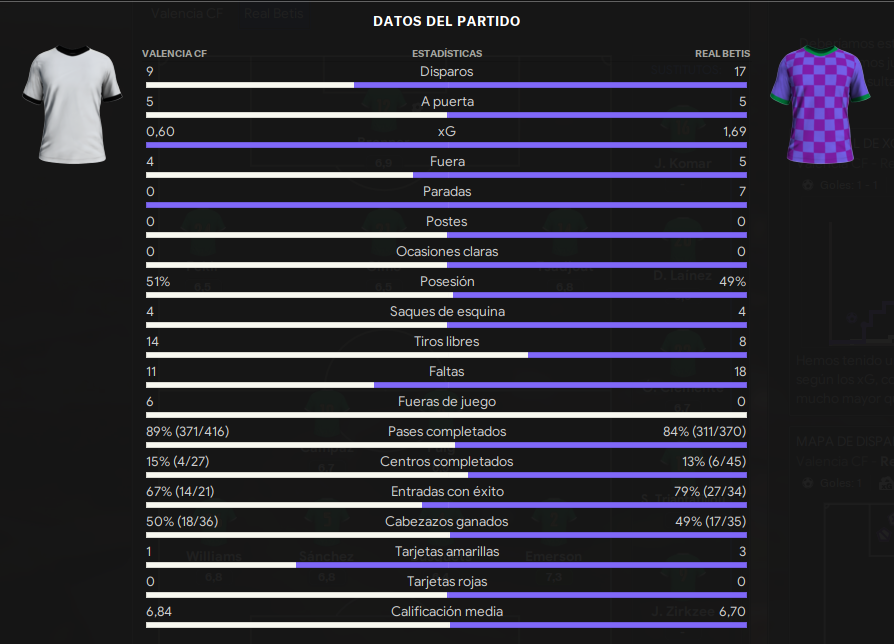Click the VALENCIA CF column header

pyautogui.click(x=174, y=54)
